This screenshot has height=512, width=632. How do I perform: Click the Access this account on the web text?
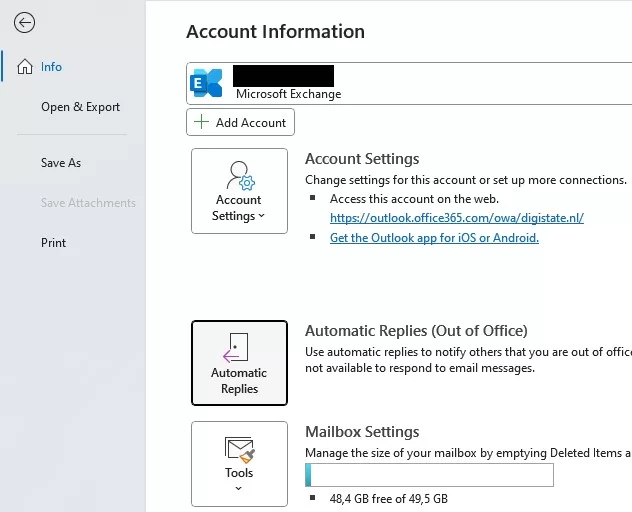tap(414, 199)
